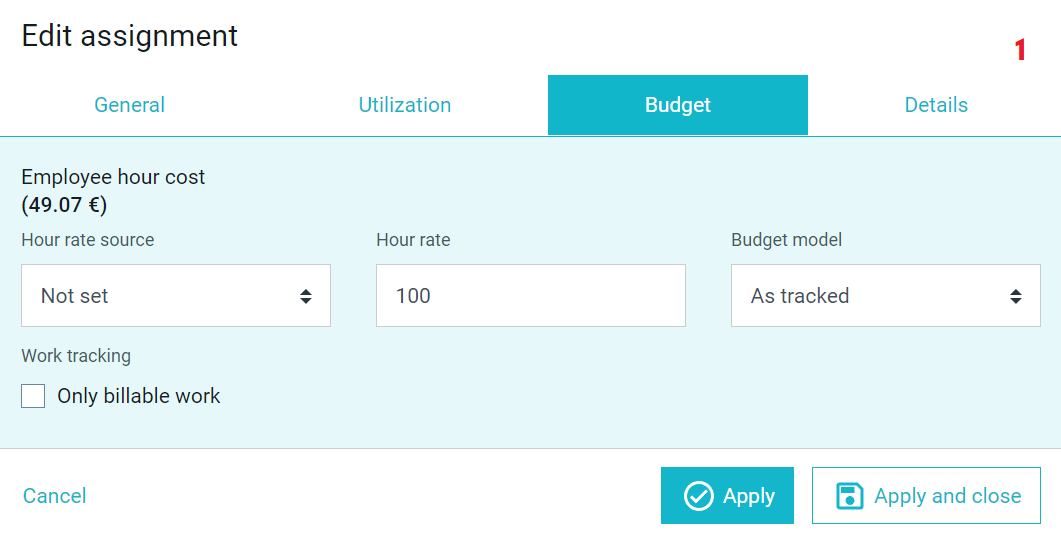Open the Hour rate source dropdown
The width and height of the screenshot is (1061, 538).
pos(176,296)
